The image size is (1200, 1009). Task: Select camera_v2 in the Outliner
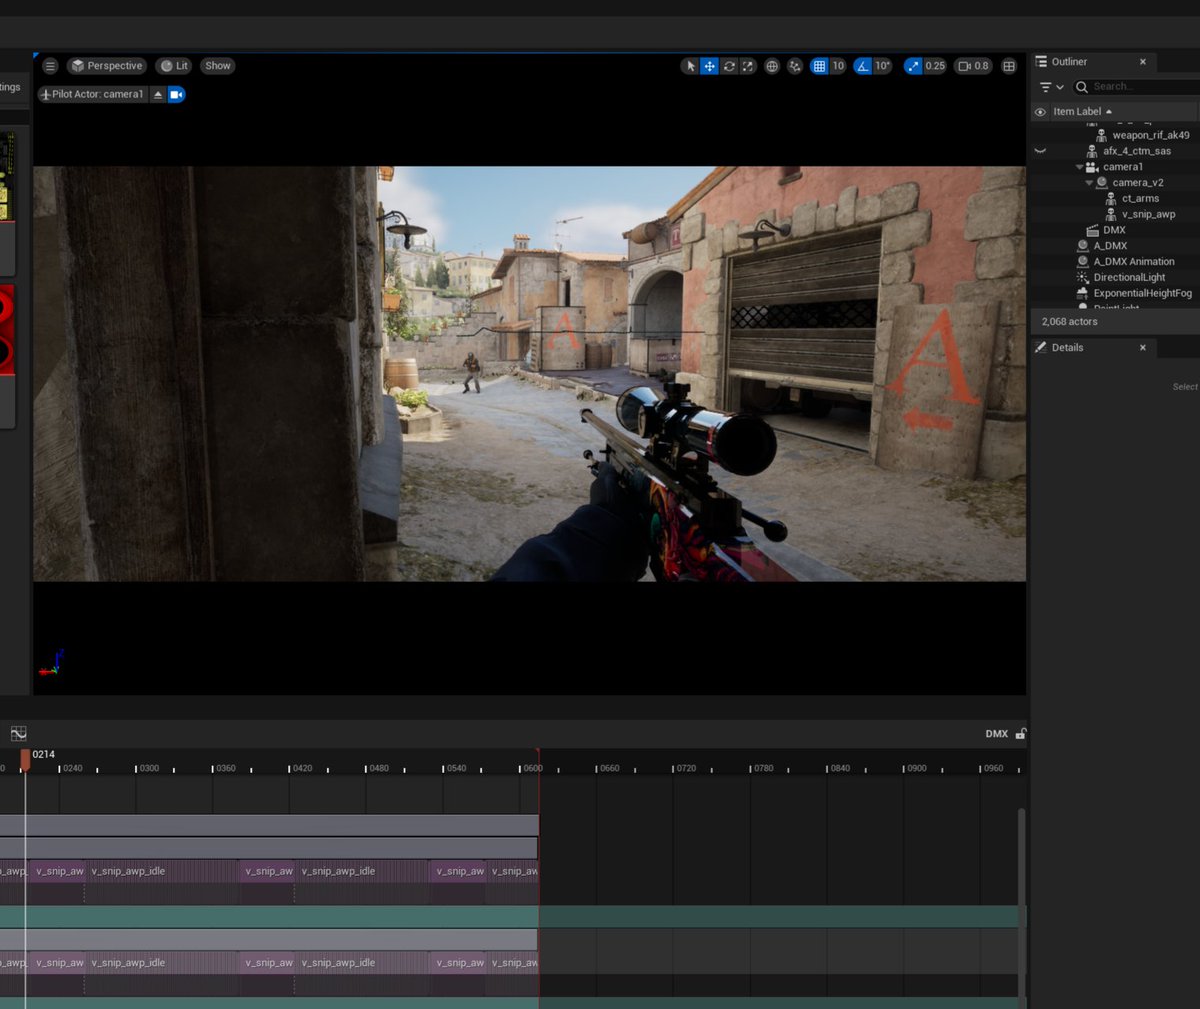[1138, 183]
